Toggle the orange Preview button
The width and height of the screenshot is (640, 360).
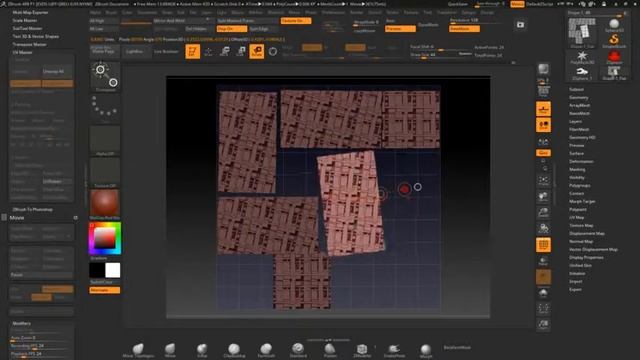[400, 29]
